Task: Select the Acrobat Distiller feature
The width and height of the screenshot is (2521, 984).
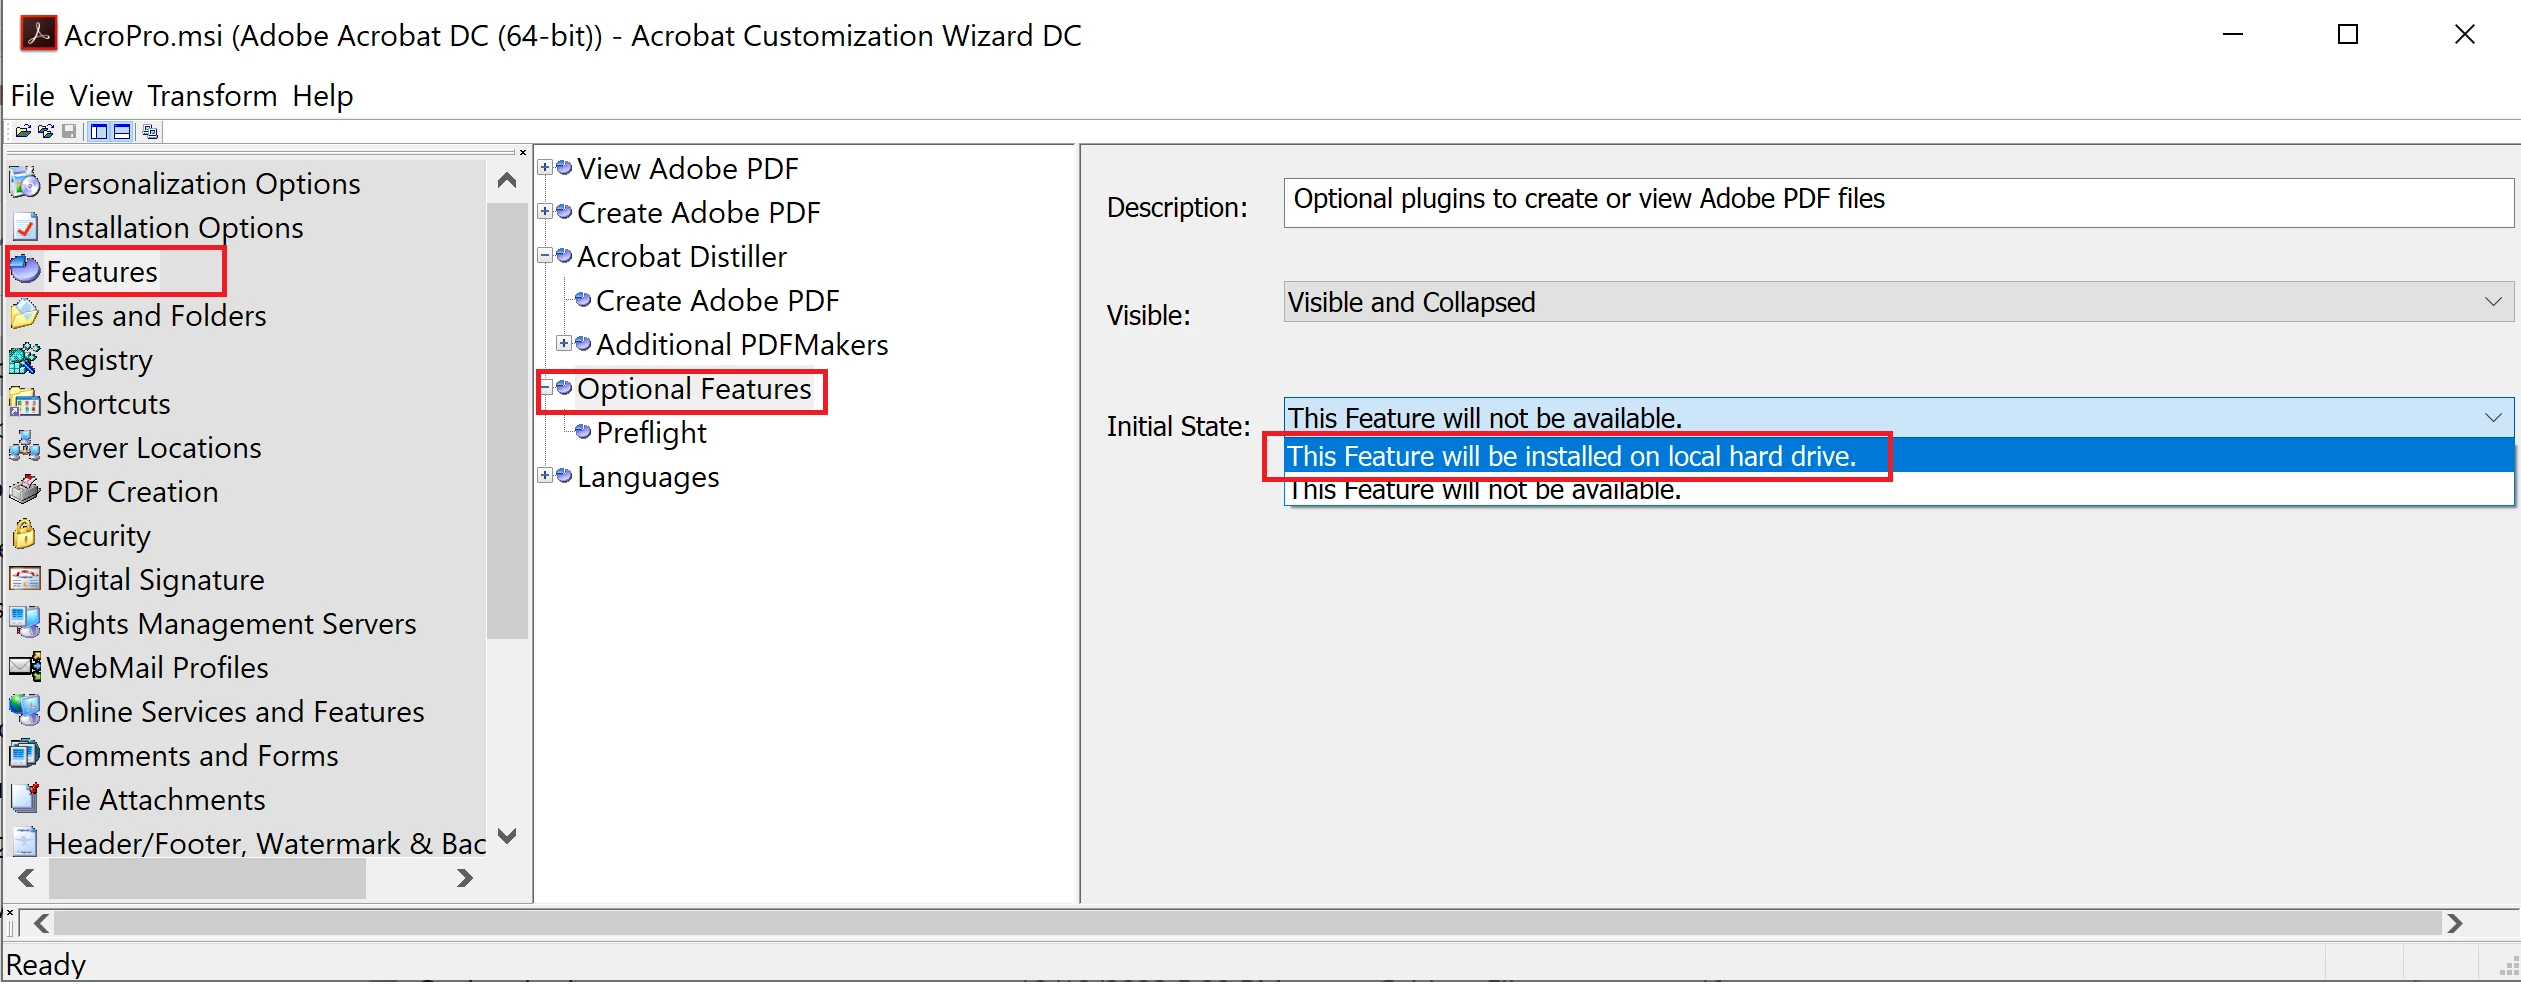Action: (x=682, y=256)
